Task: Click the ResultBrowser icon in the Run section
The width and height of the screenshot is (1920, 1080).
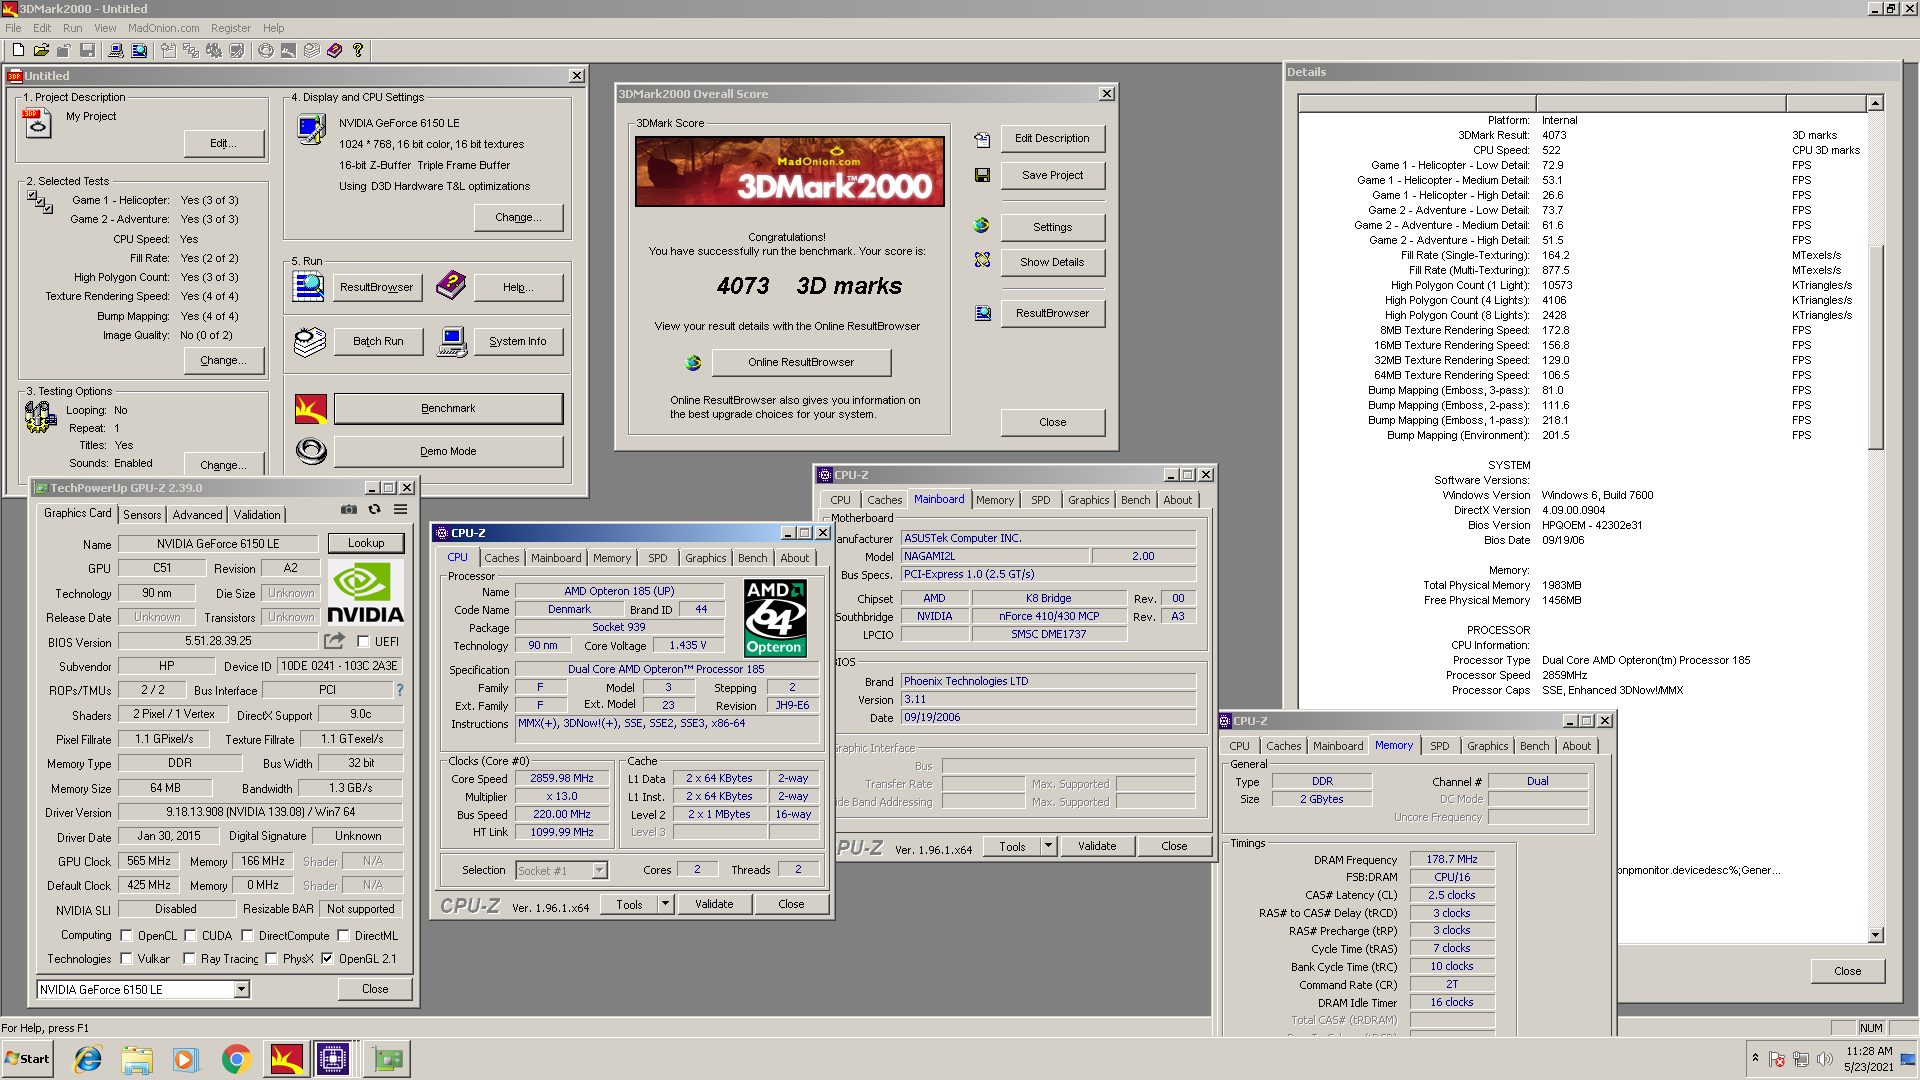Action: [309, 287]
